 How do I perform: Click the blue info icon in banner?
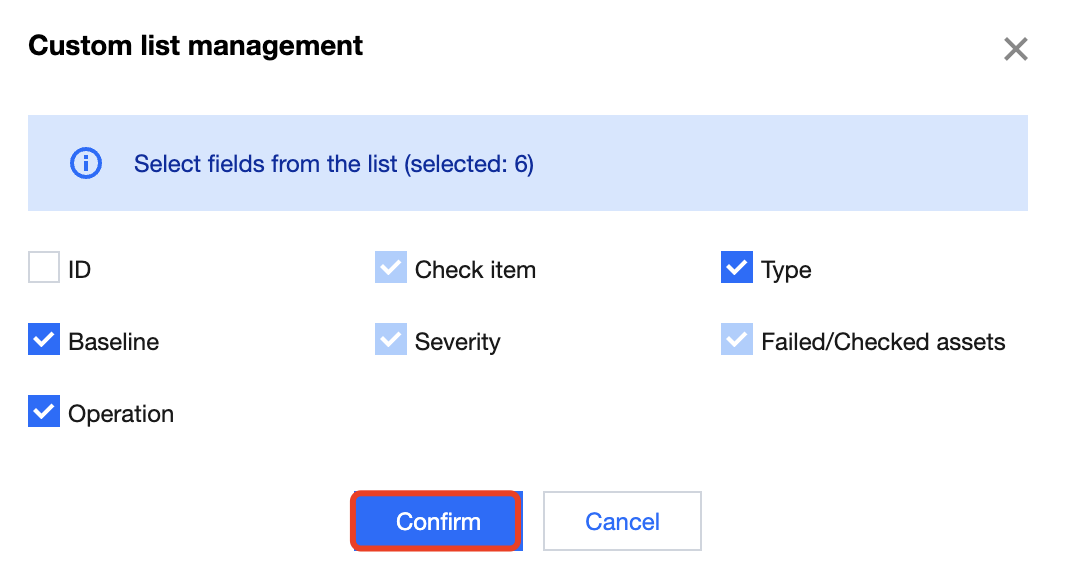tap(86, 163)
